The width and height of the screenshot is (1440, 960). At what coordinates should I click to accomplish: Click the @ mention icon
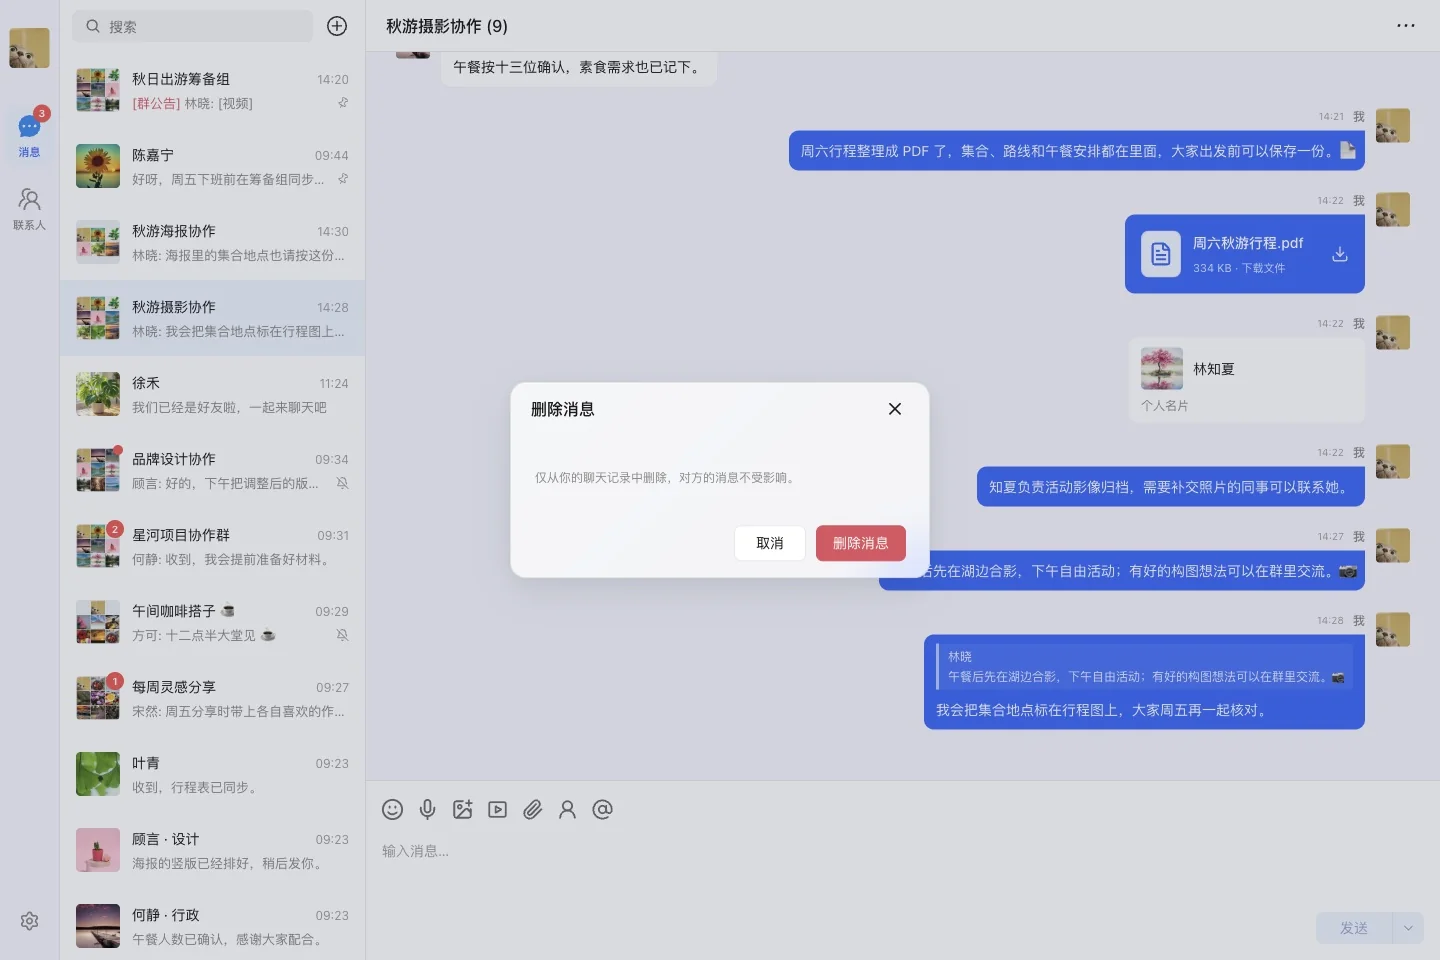[602, 810]
